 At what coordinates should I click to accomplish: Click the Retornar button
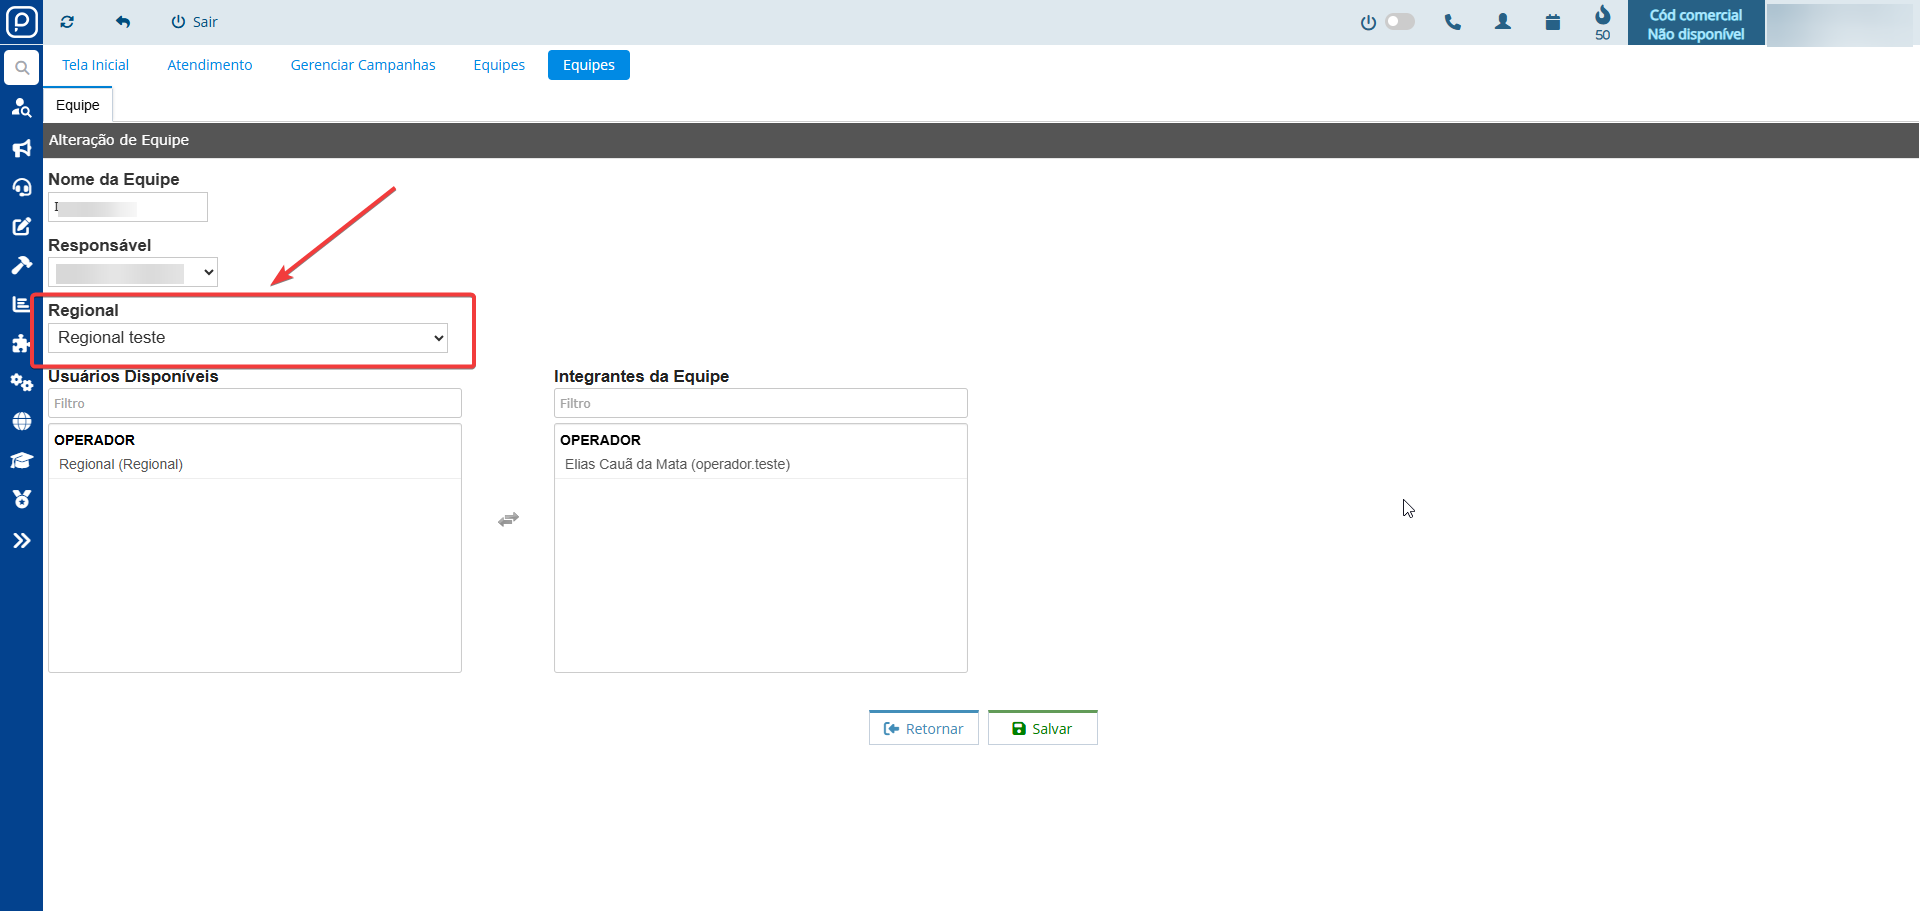point(923,728)
